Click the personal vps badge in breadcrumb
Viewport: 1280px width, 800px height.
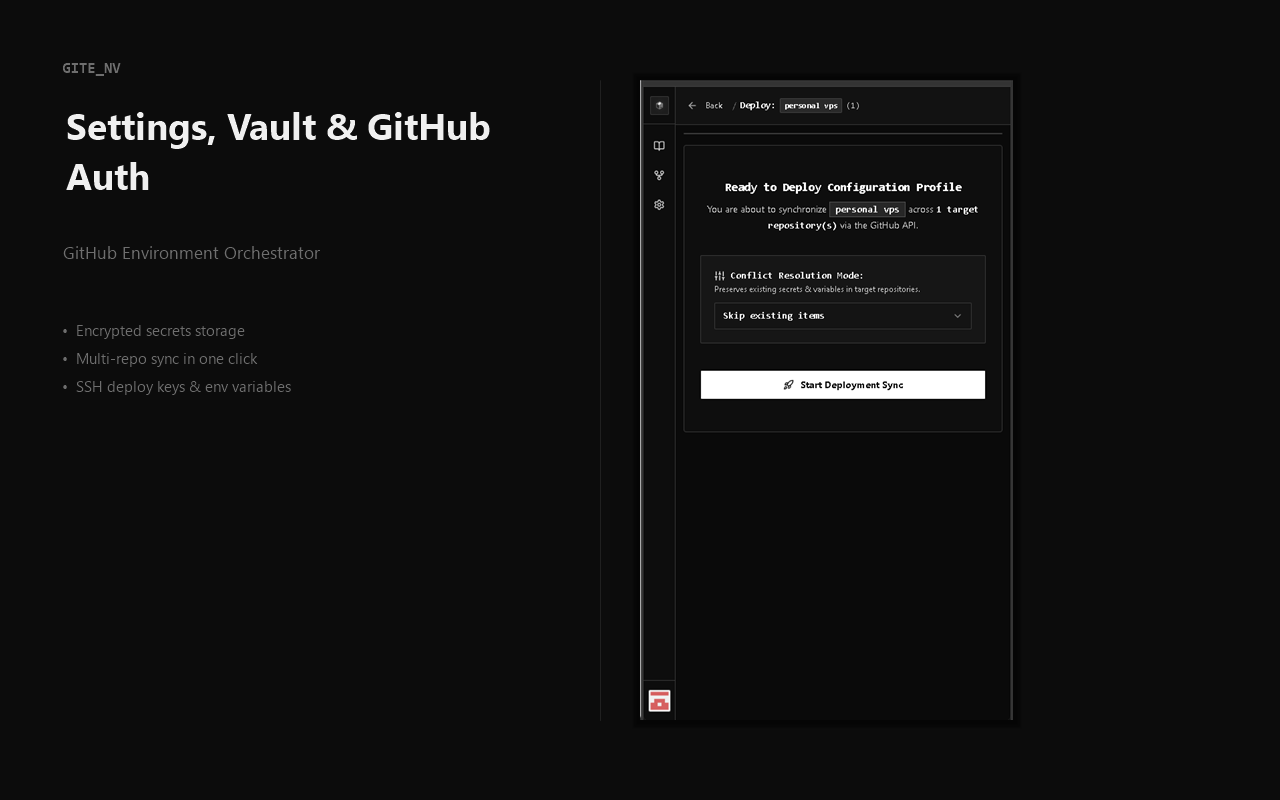pyautogui.click(x=811, y=105)
